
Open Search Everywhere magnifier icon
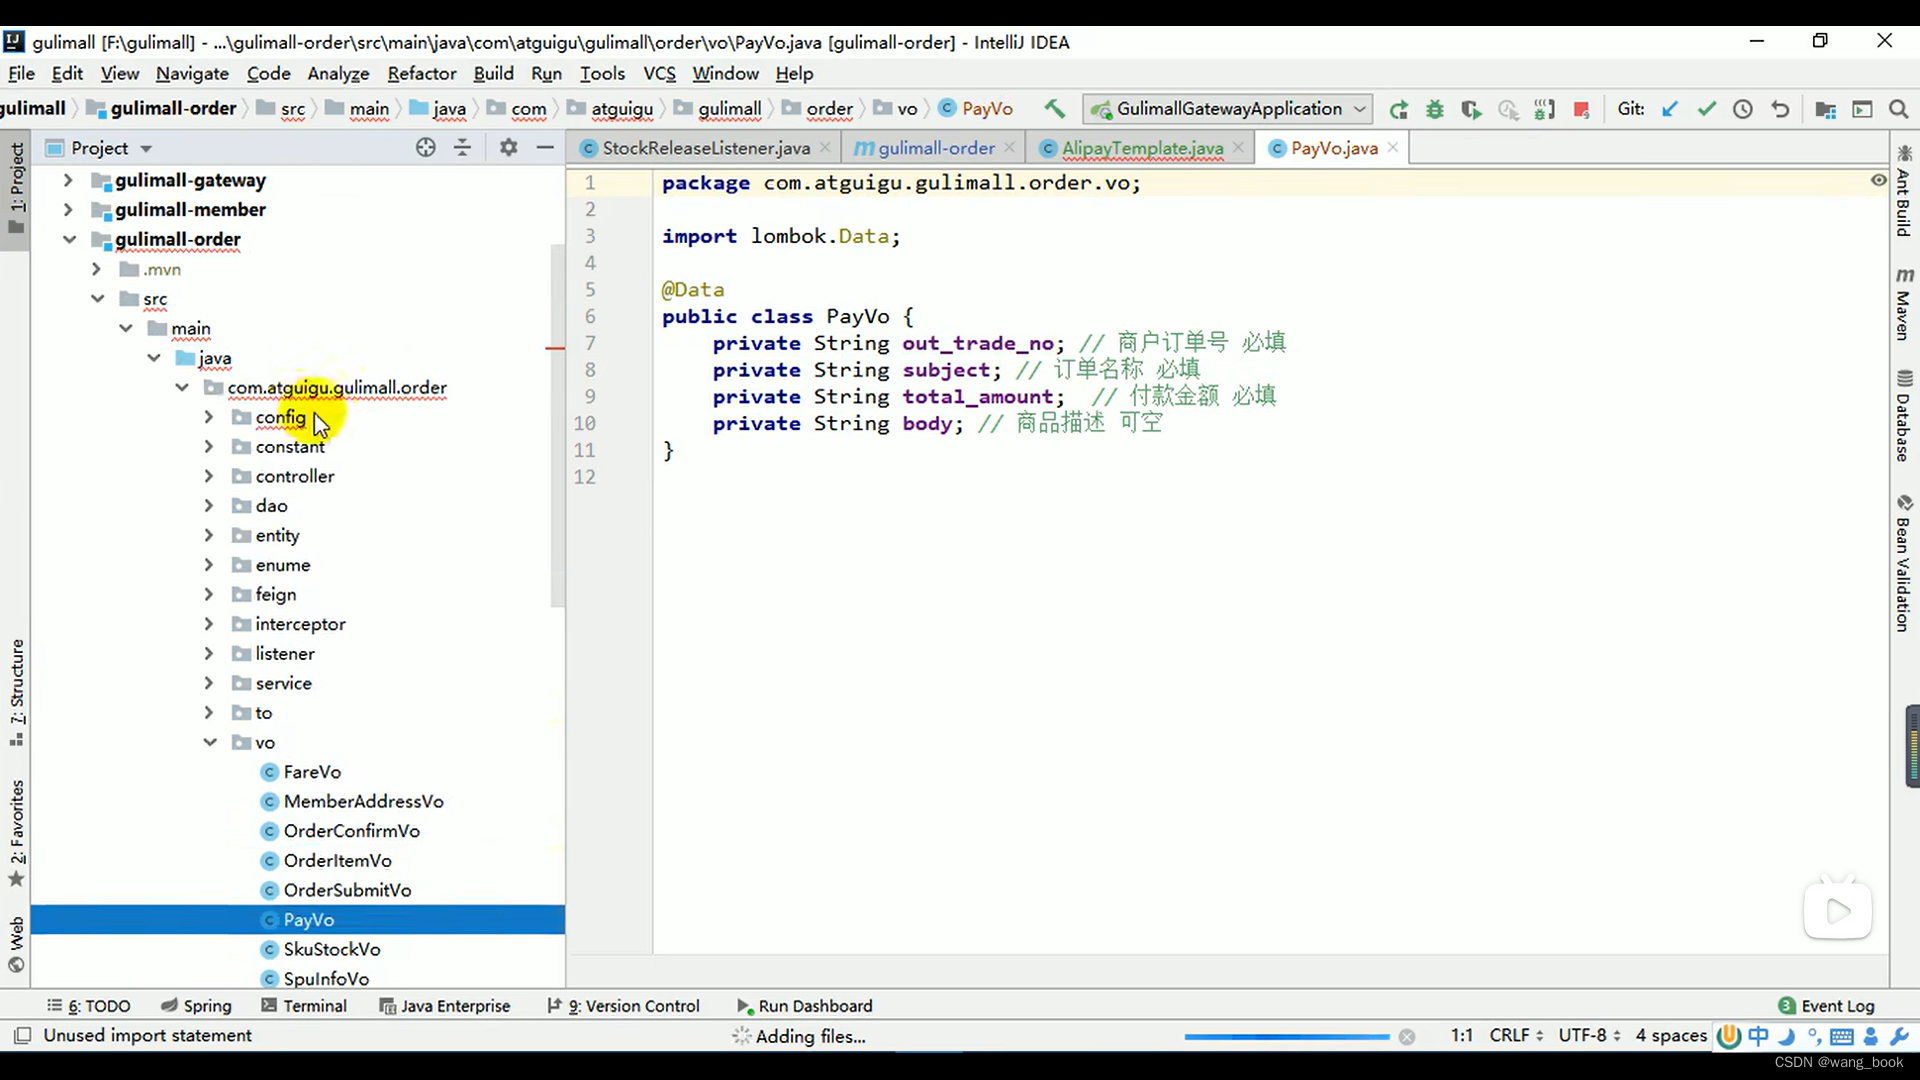pos(1898,109)
